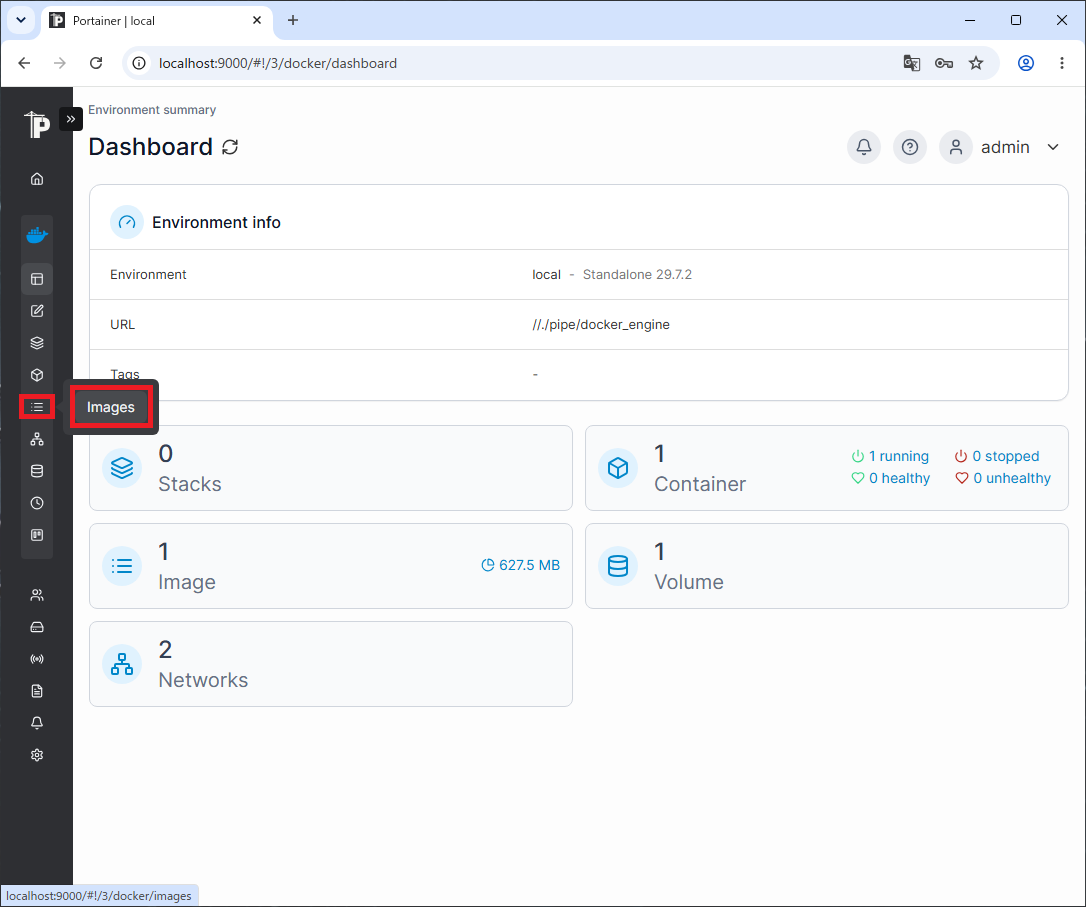Expand the sidebar with the double-arrow button
The width and height of the screenshot is (1086, 907).
point(71,119)
